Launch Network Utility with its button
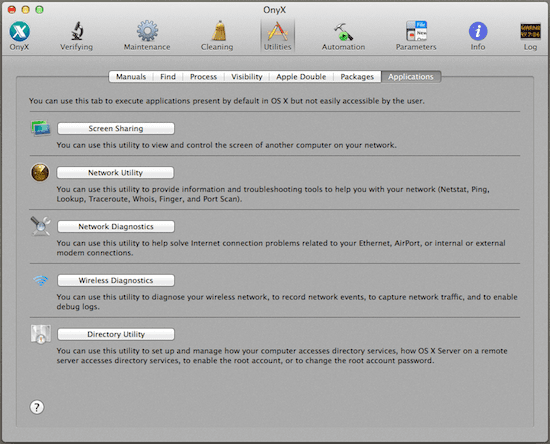This screenshot has width=550, height=444. click(115, 173)
